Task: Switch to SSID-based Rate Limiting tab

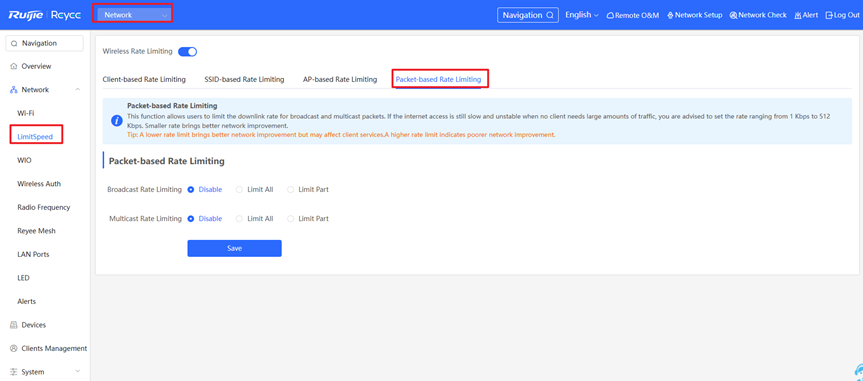Action: point(244,79)
